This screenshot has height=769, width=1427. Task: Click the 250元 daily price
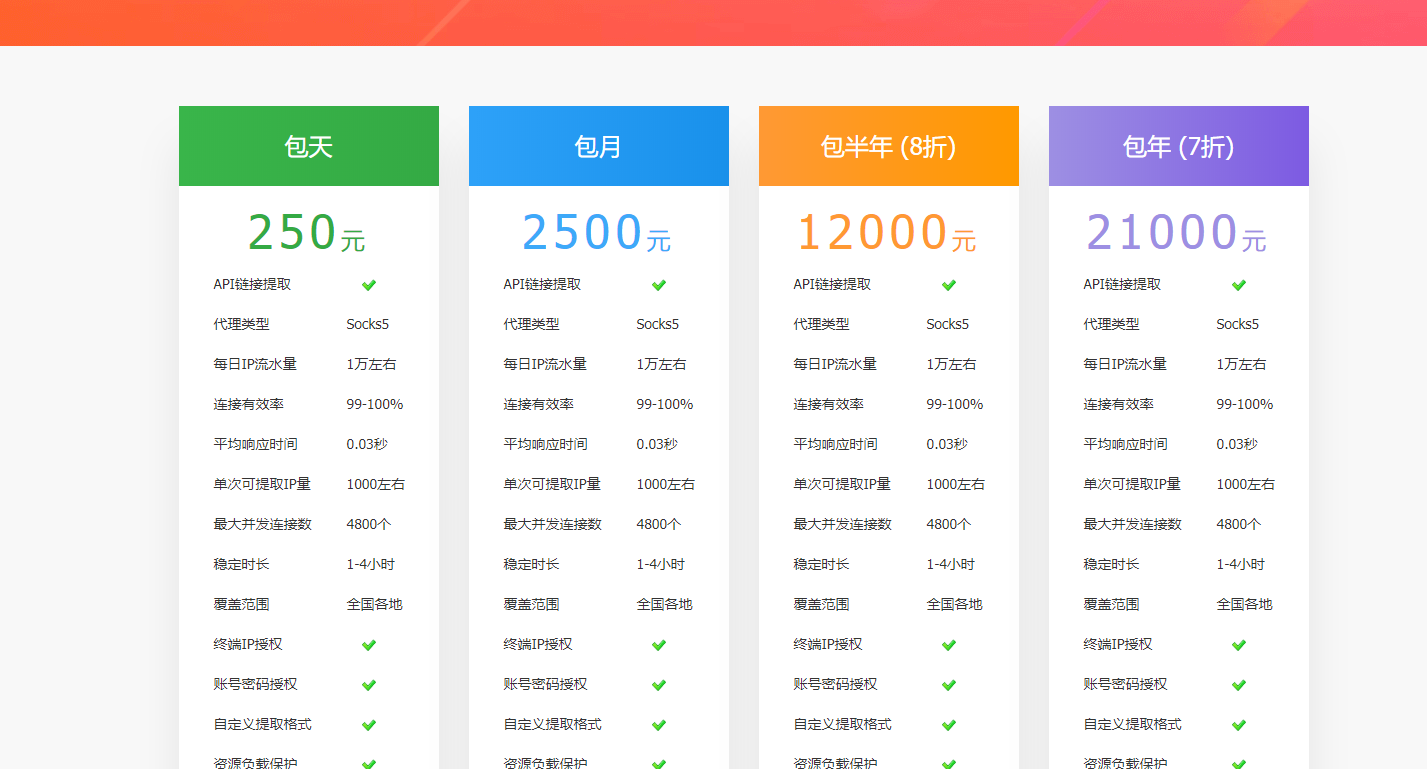tap(307, 233)
